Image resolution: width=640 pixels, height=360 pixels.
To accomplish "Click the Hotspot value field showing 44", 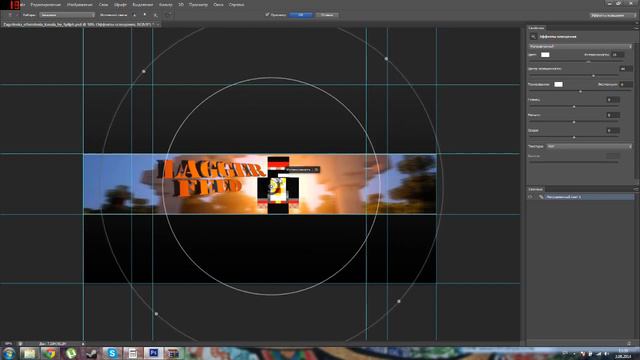I will [x=625, y=69].
